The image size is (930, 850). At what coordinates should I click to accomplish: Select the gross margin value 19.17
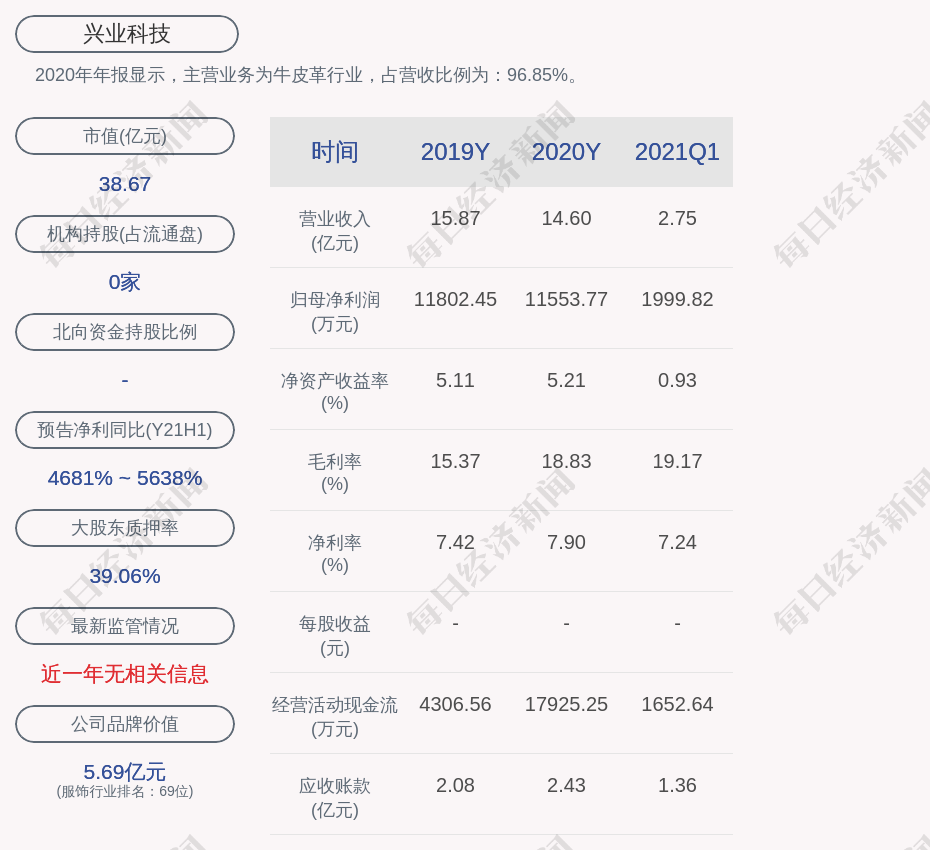click(x=677, y=461)
